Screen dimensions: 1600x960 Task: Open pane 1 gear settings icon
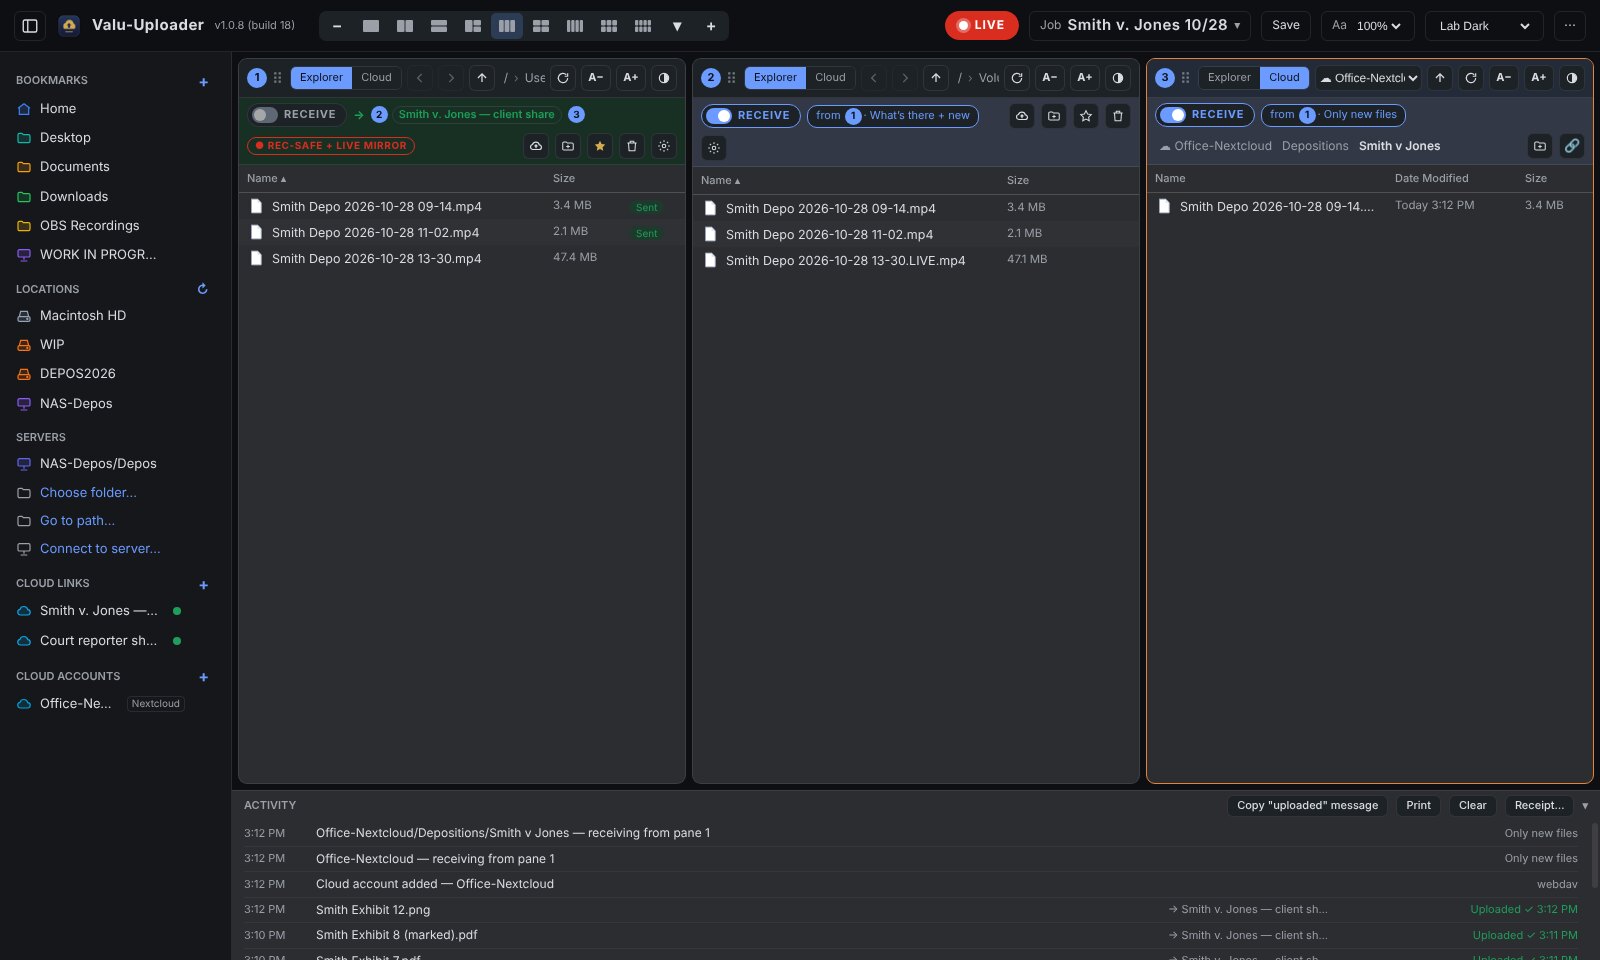click(664, 146)
